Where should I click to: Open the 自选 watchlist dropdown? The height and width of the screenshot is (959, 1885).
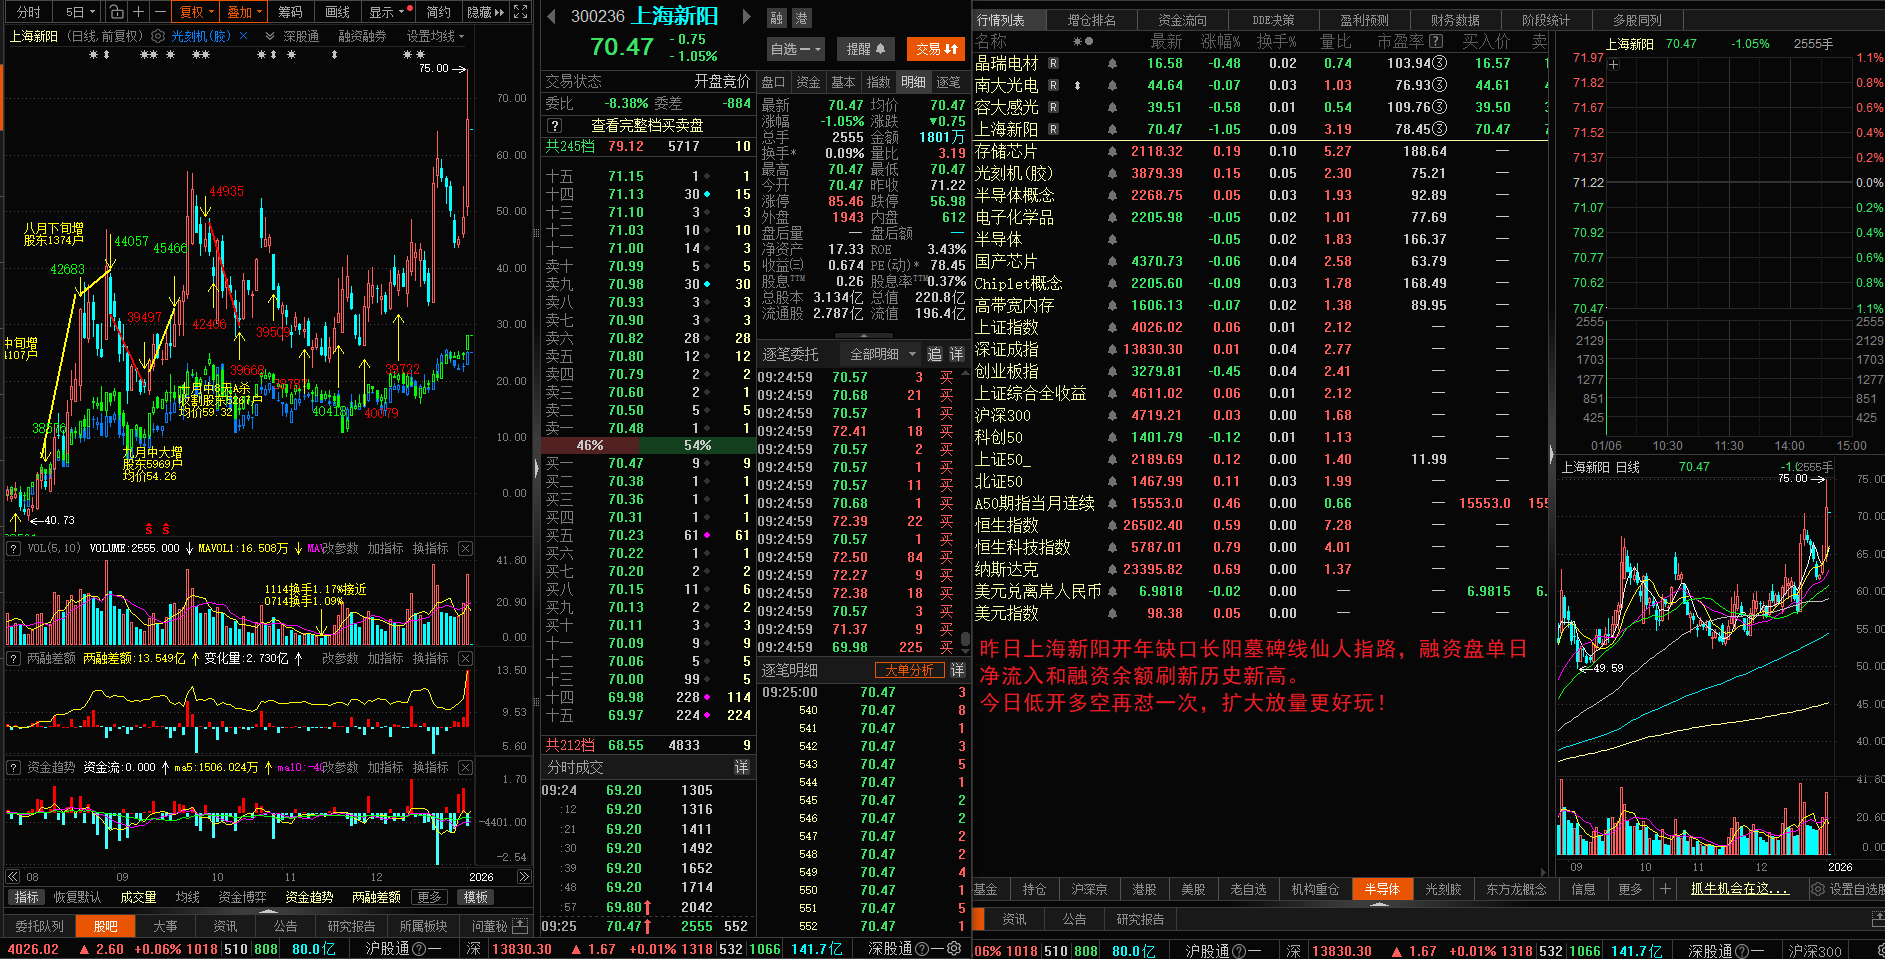[796, 48]
